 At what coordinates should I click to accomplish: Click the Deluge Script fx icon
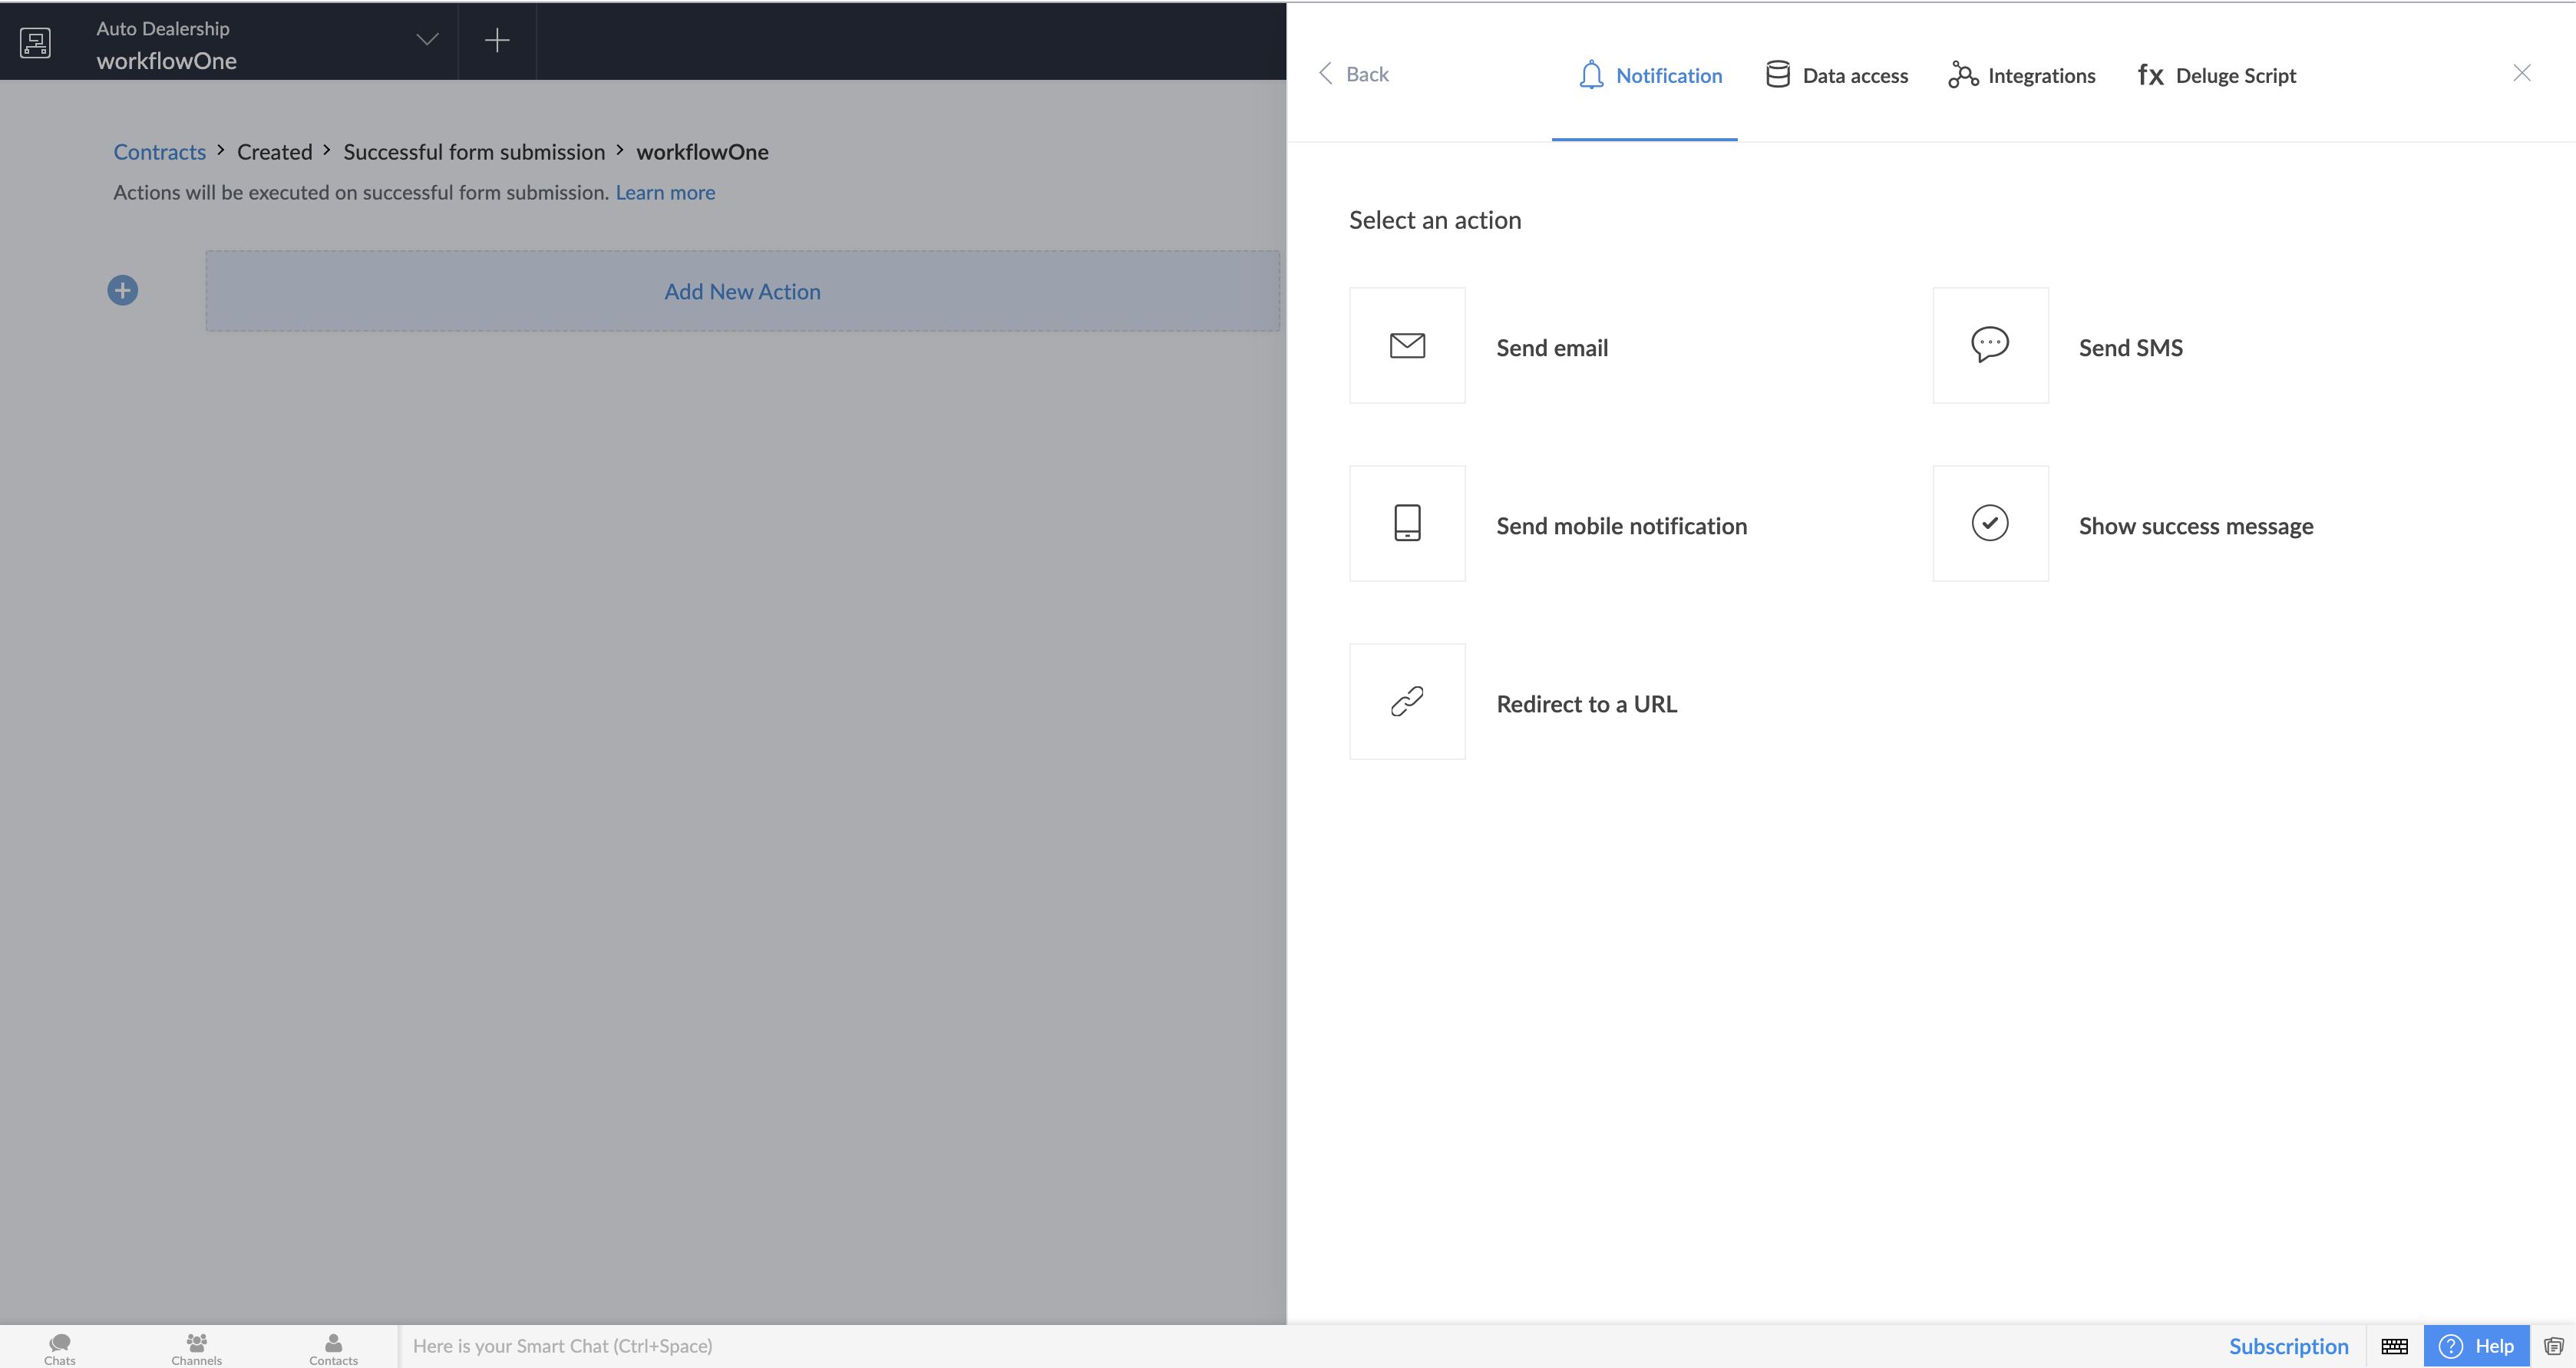tap(2150, 75)
